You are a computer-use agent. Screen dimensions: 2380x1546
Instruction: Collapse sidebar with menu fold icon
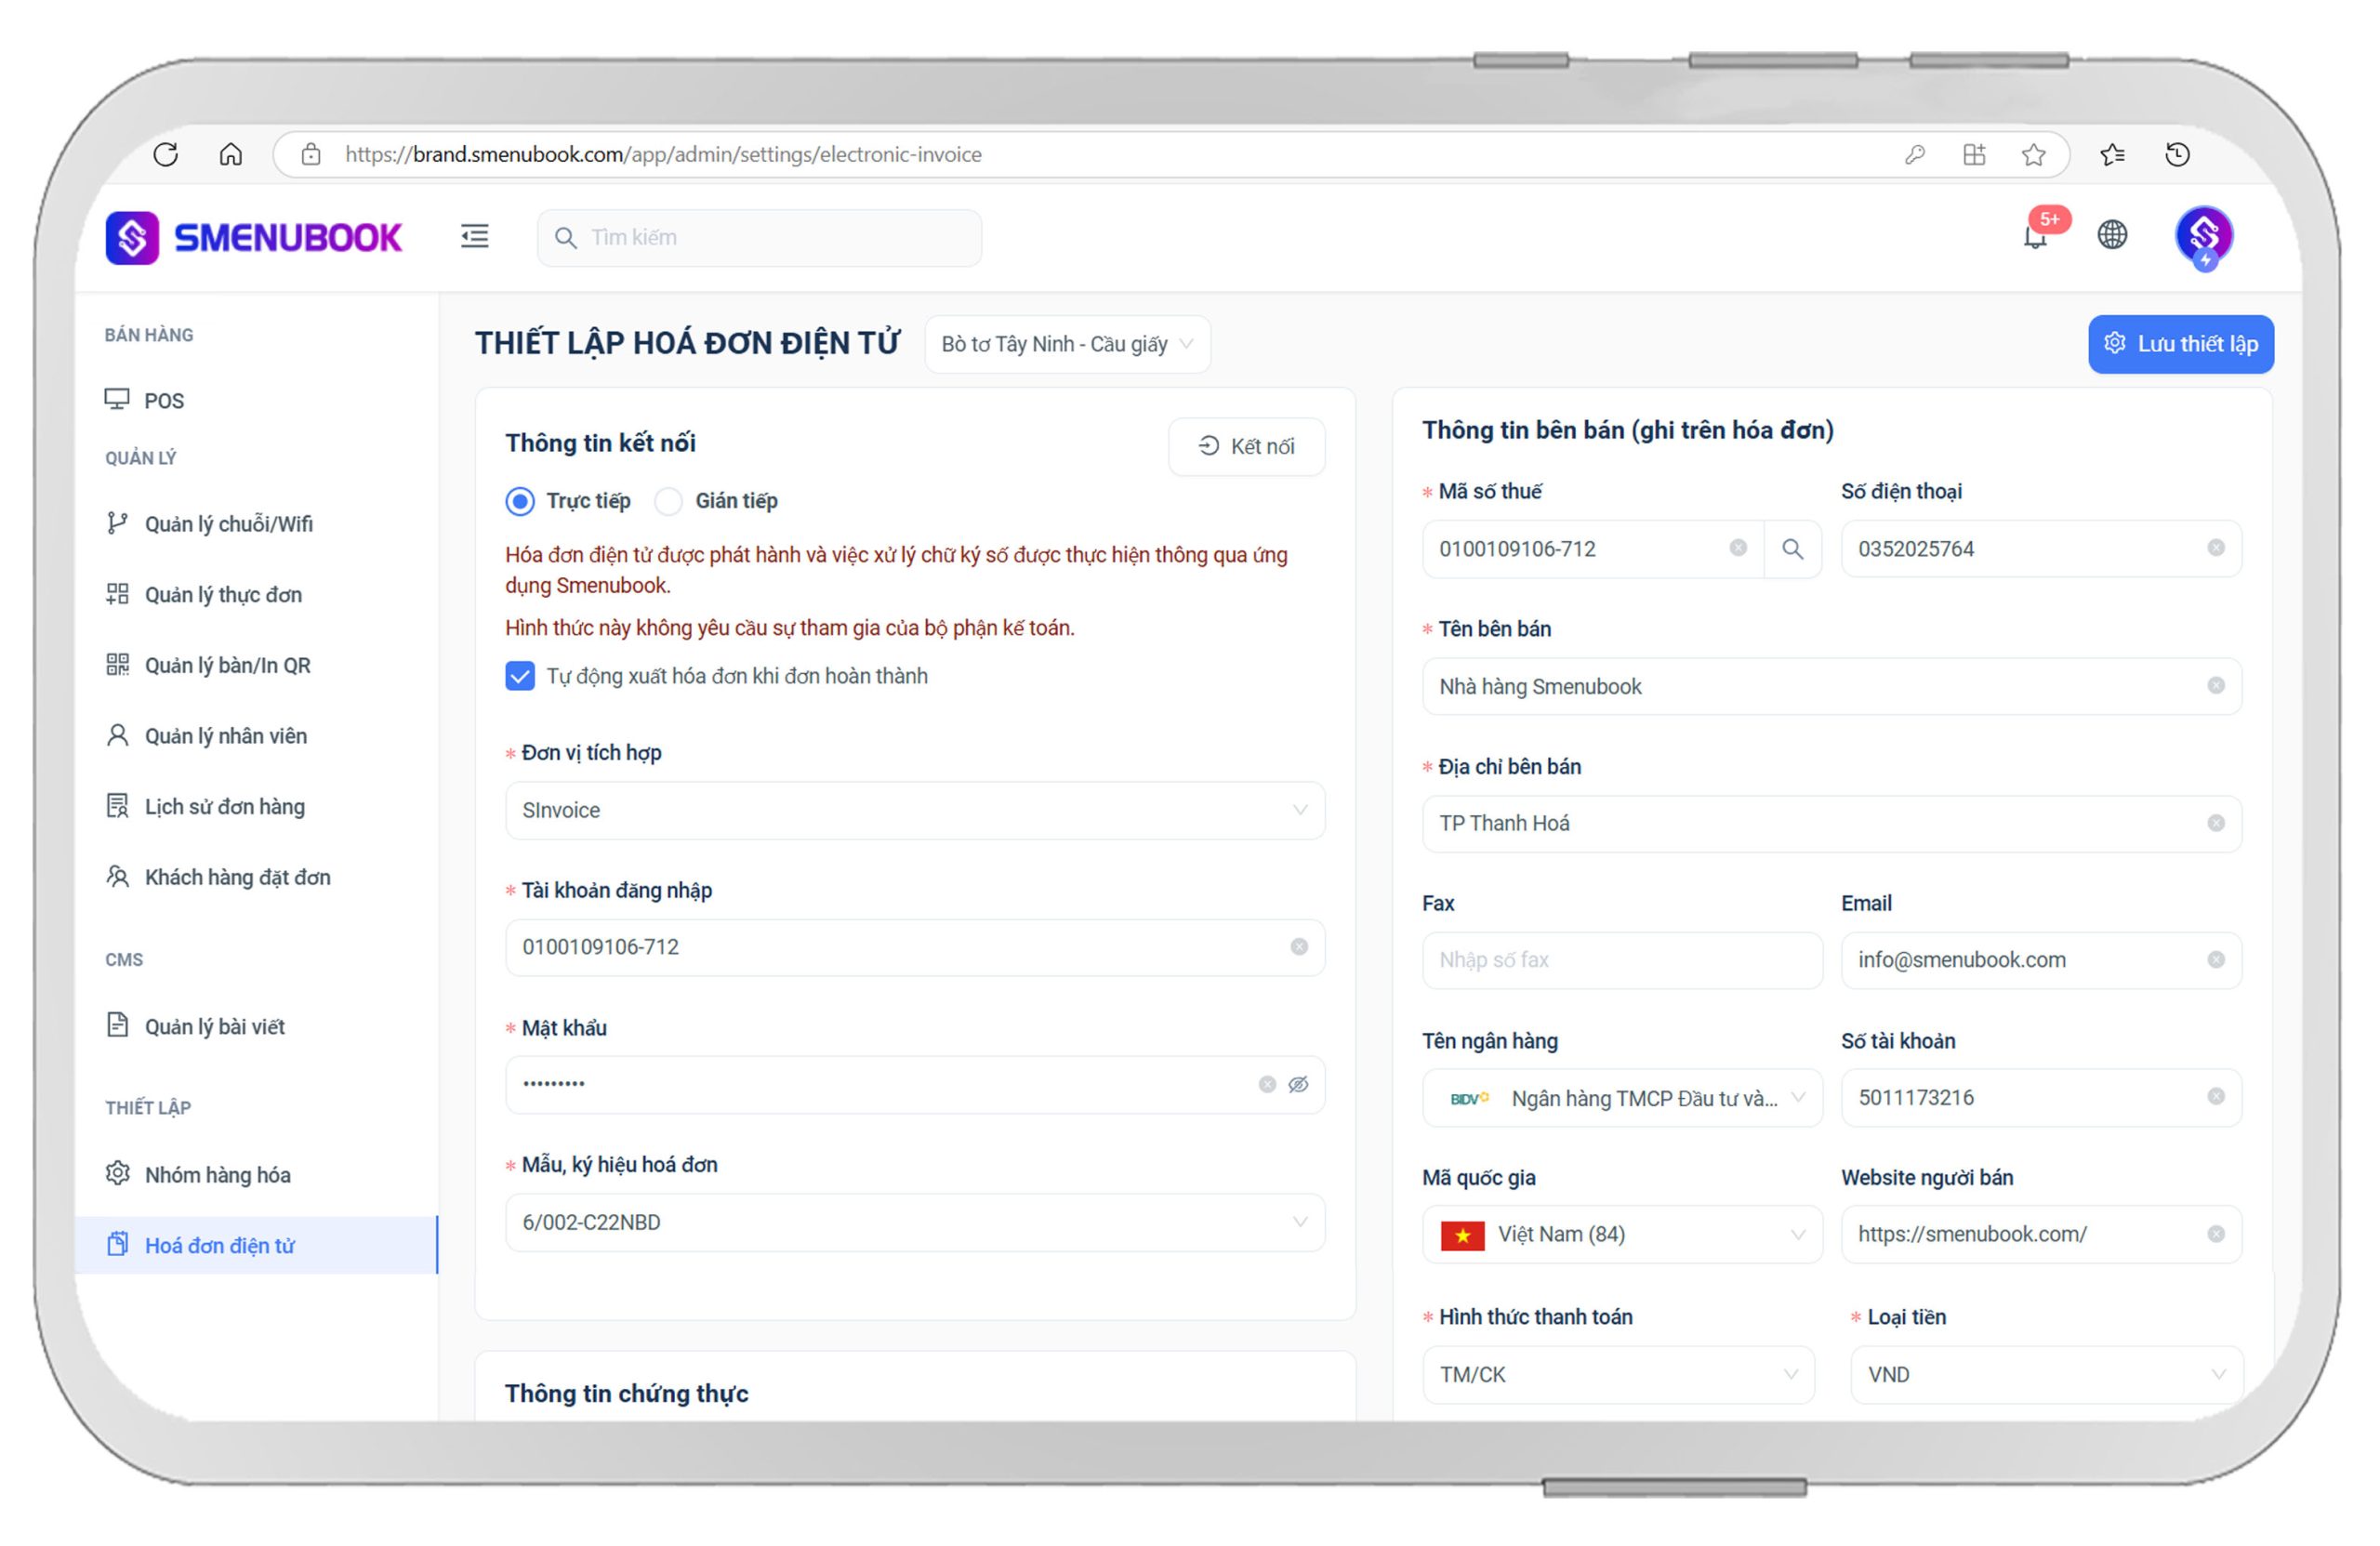tap(474, 237)
